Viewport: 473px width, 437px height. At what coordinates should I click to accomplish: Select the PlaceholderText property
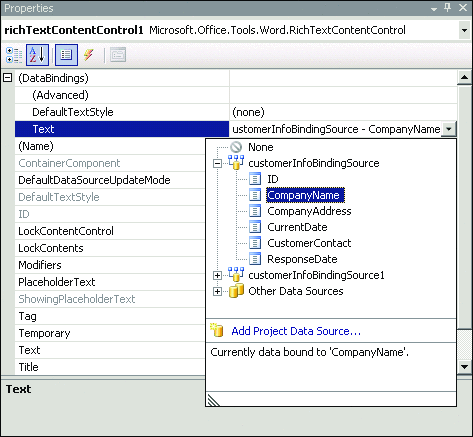(110, 282)
